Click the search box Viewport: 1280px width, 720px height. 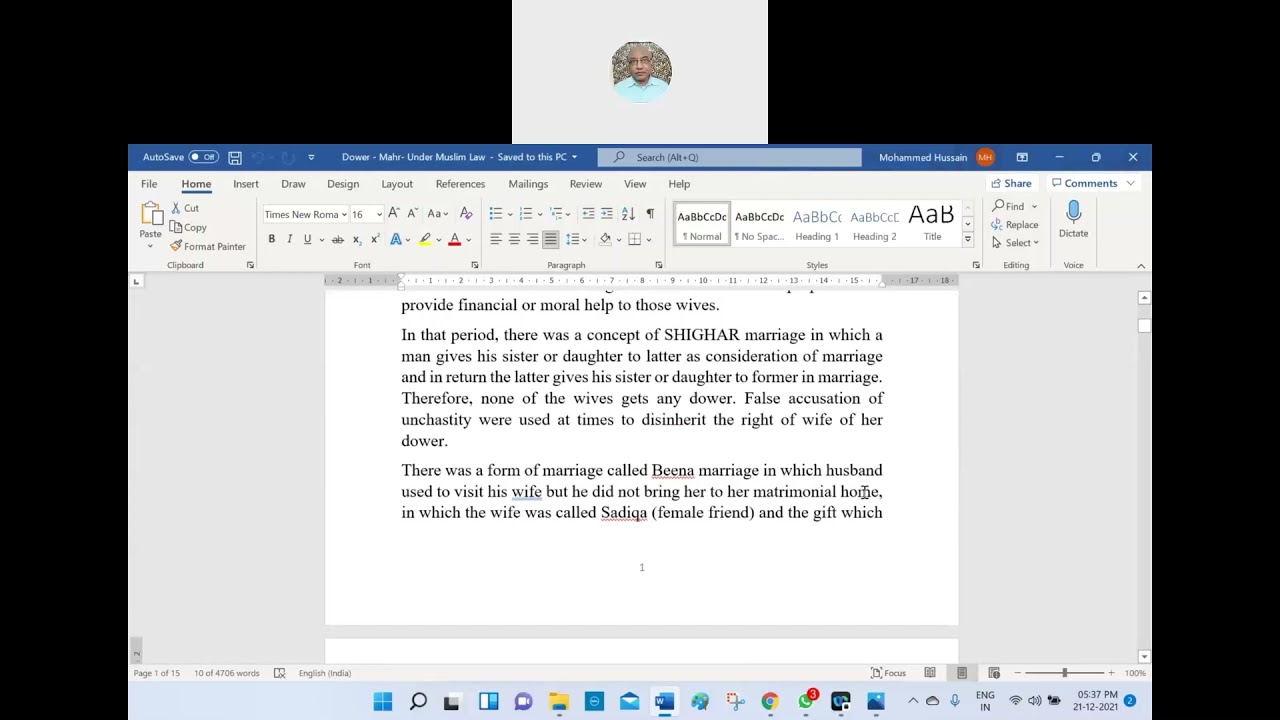(x=730, y=157)
